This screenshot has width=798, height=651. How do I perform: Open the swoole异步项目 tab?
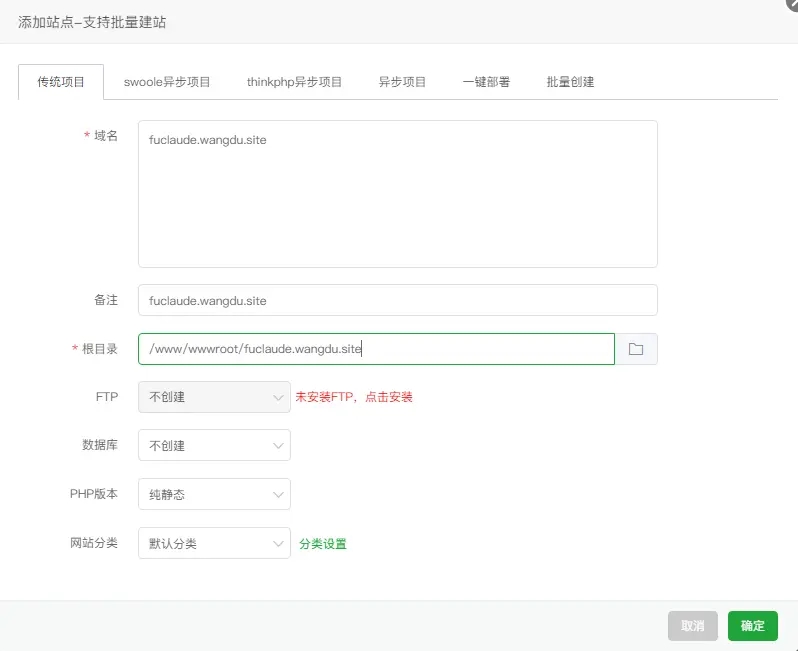pos(167,82)
